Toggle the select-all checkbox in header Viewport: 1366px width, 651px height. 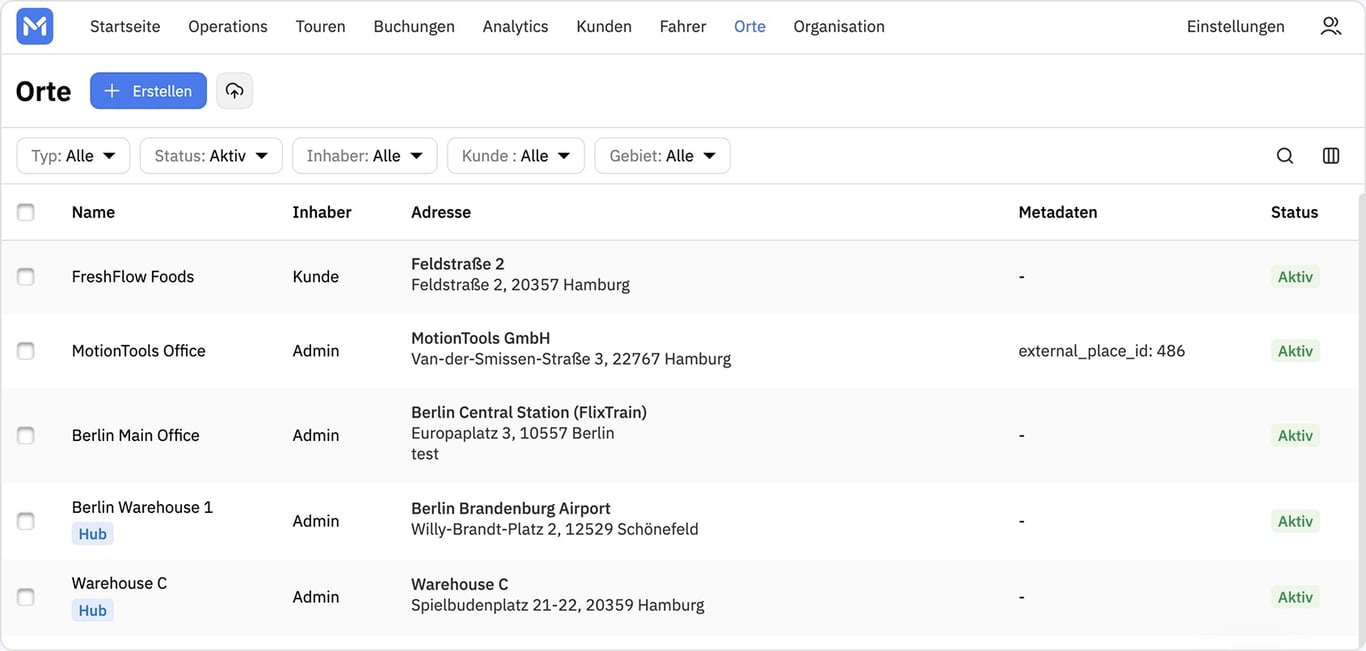pyautogui.click(x=26, y=212)
